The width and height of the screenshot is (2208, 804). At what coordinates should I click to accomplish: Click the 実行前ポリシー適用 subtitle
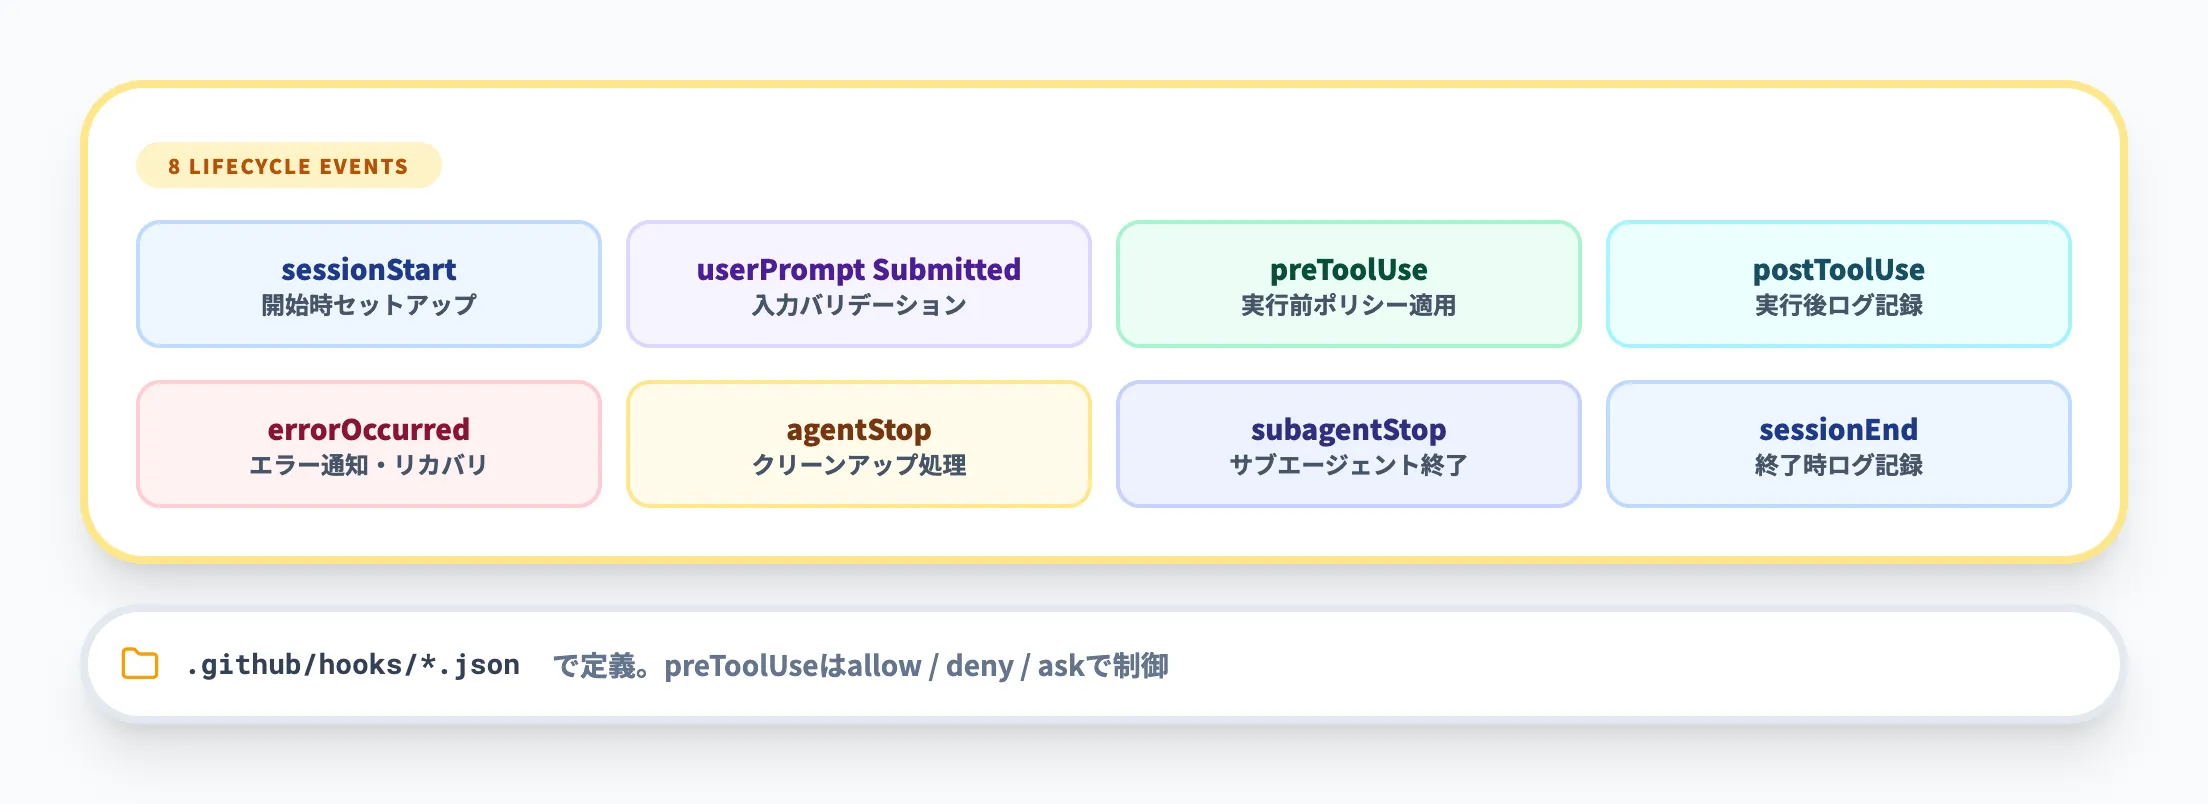pos(1348,305)
